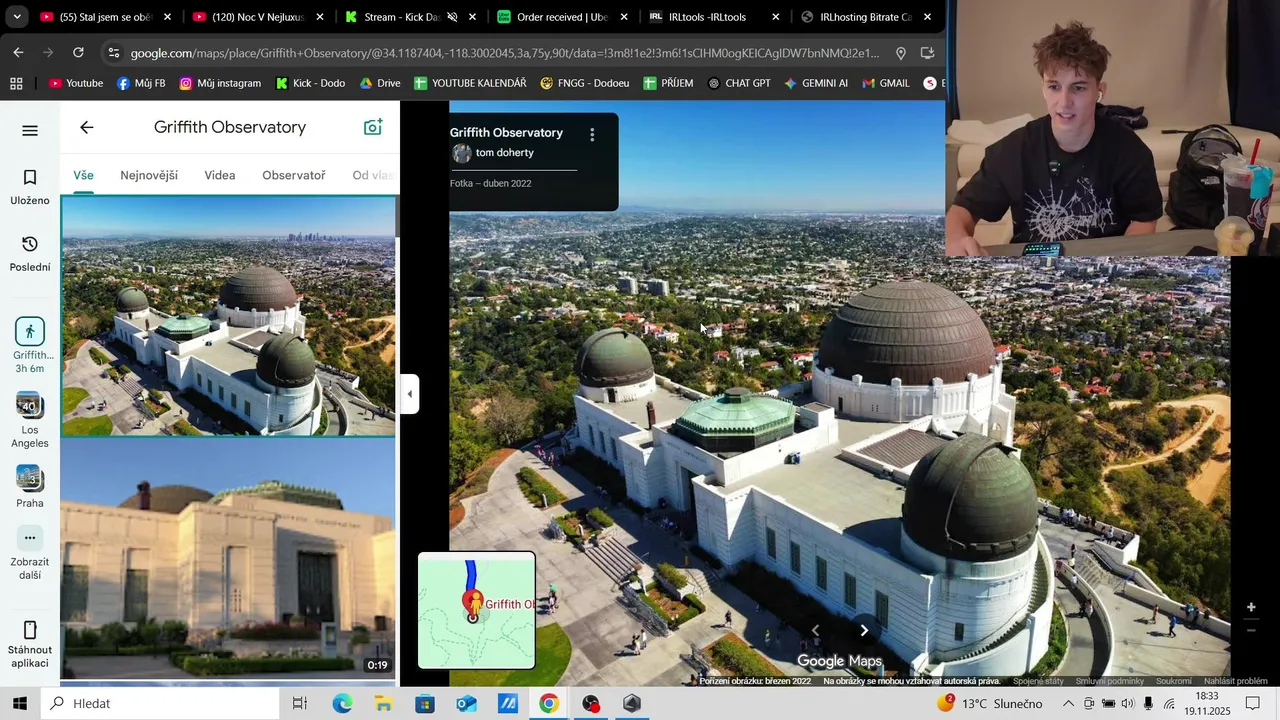The image size is (1280, 720).
Task: Open the Windows Start menu
Action: [x=19, y=703]
